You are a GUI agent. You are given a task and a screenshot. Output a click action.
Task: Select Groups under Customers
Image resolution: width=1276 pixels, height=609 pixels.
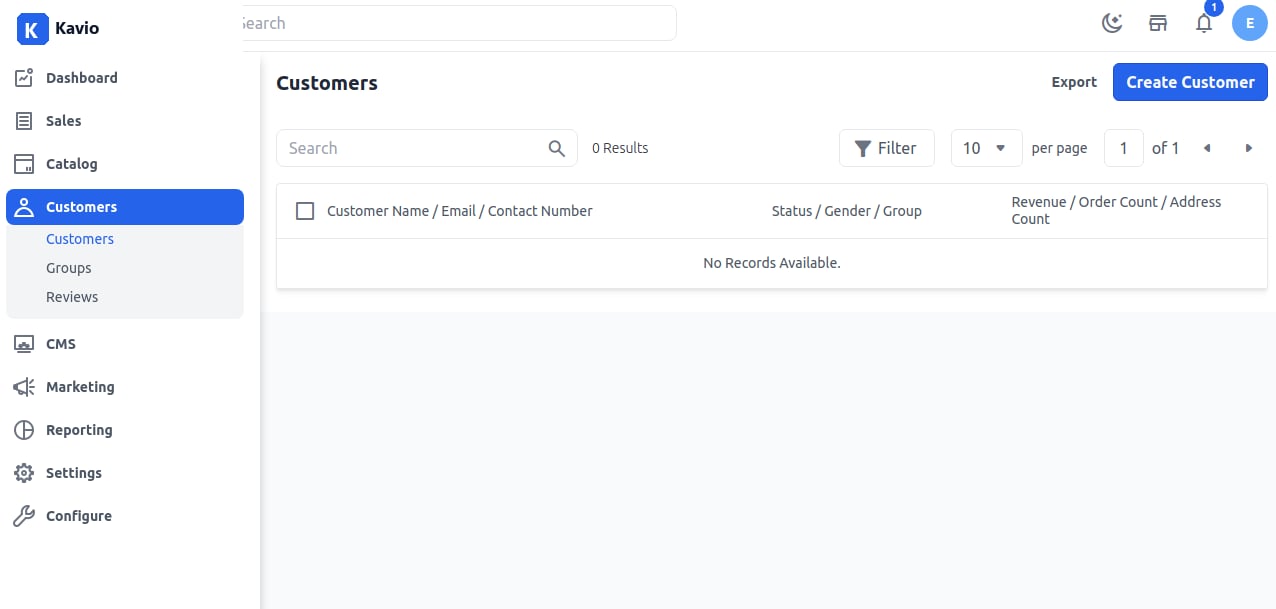(69, 268)
